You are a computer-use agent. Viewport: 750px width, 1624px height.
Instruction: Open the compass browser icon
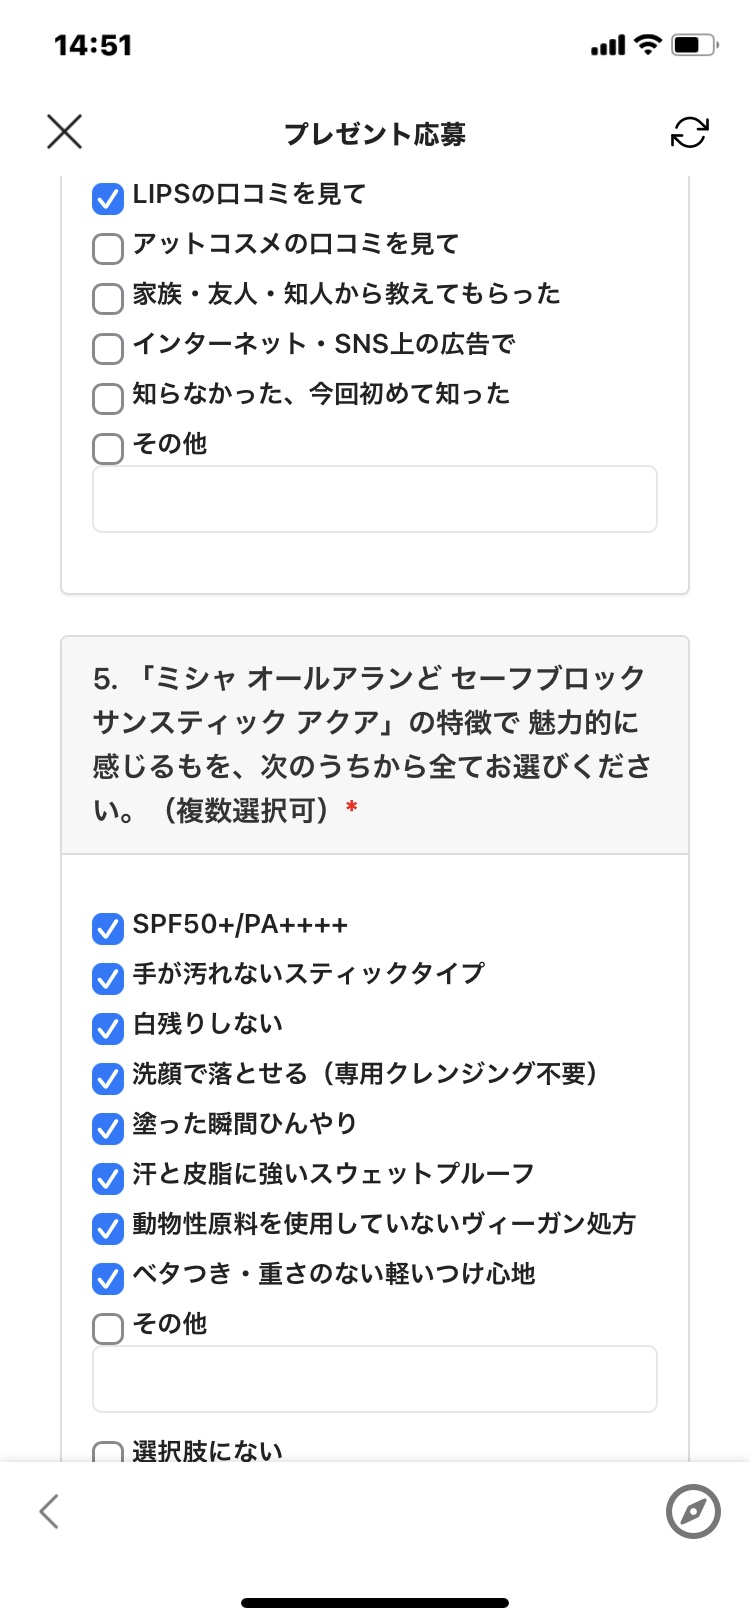(x=693, y=1511)
